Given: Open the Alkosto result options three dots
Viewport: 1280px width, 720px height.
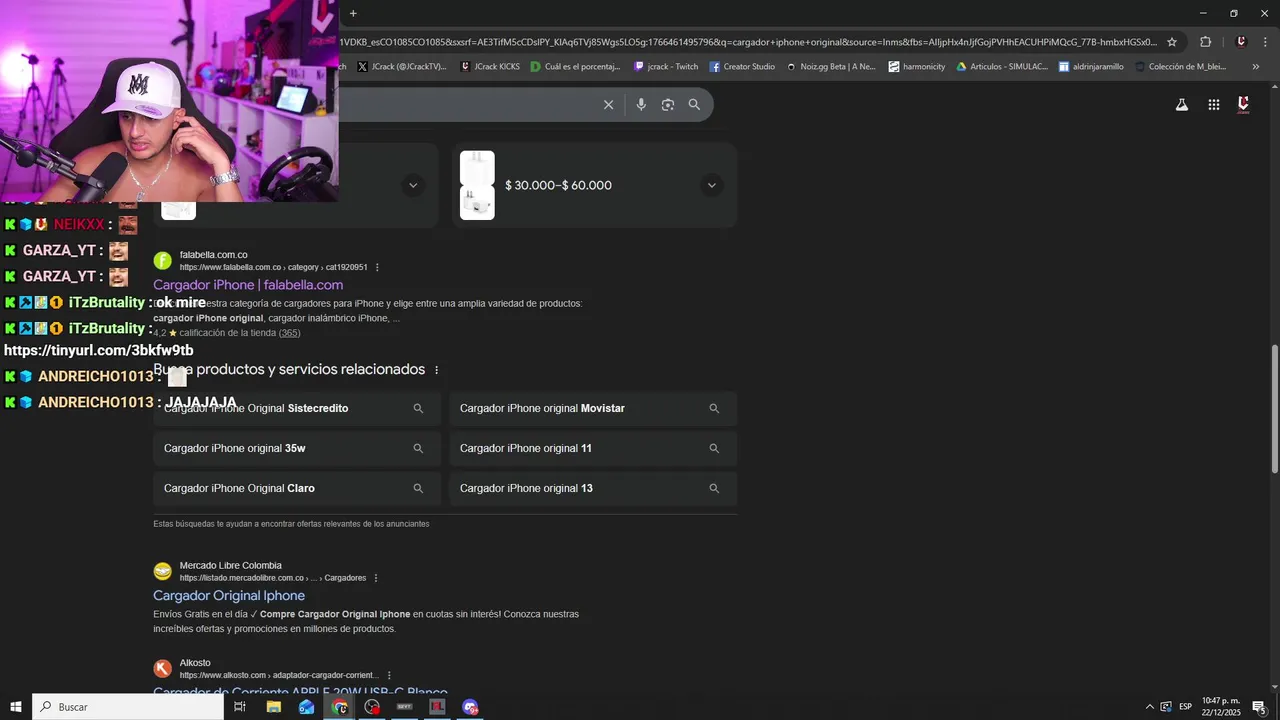Looking at the screenshot, I should [389, 675].
